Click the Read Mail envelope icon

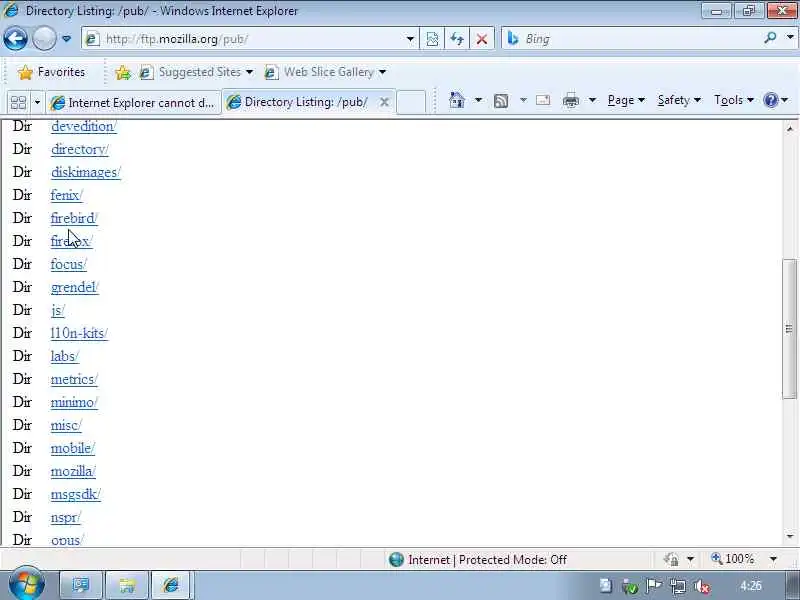pos(543,101)
